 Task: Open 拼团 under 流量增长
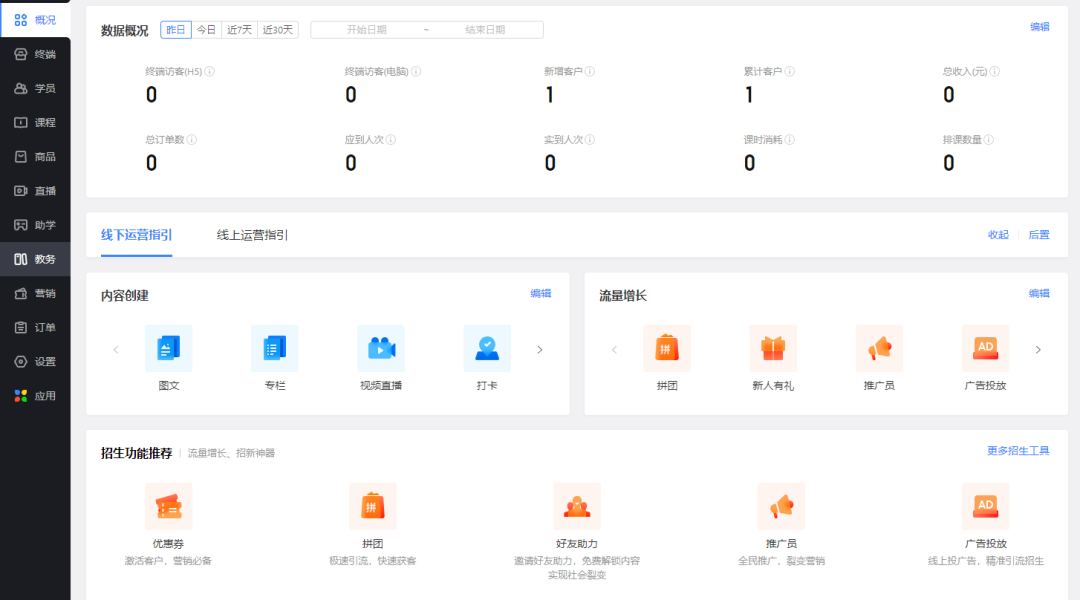(667, 349)
